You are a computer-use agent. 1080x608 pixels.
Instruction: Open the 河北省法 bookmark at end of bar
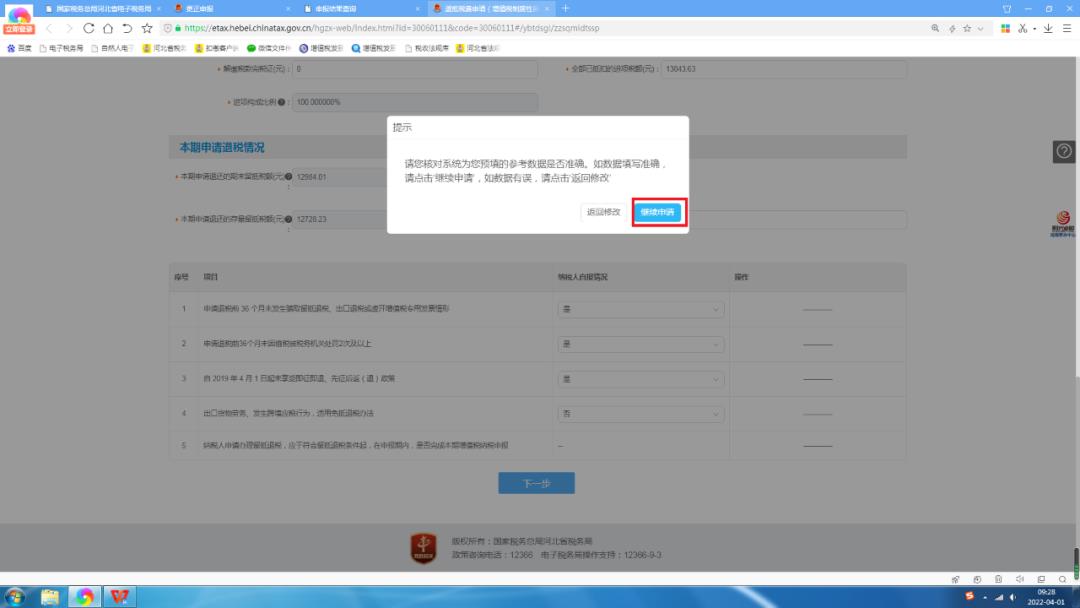coord(477,48)
